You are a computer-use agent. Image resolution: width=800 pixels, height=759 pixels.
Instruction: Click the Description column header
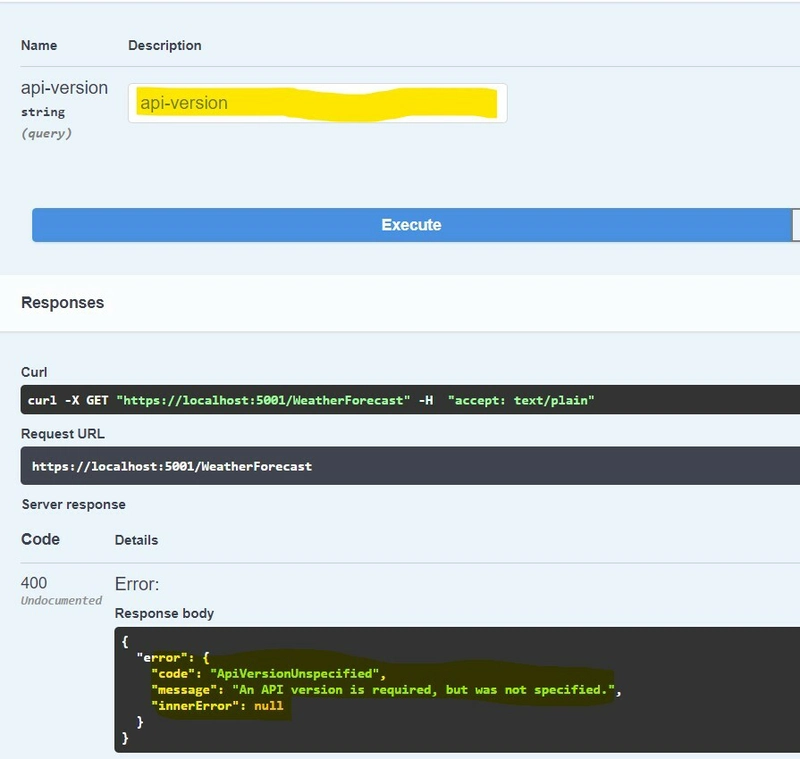(x=165, y=45)
